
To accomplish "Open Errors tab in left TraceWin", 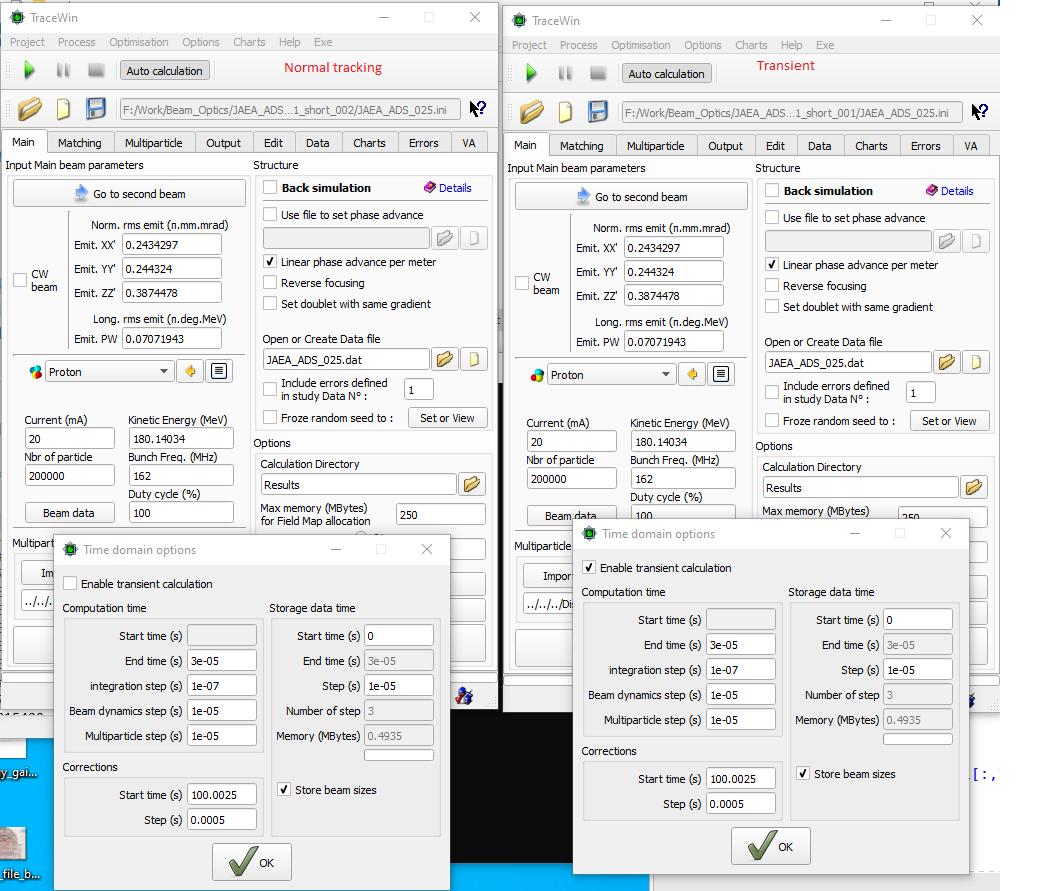I will 423,143.
